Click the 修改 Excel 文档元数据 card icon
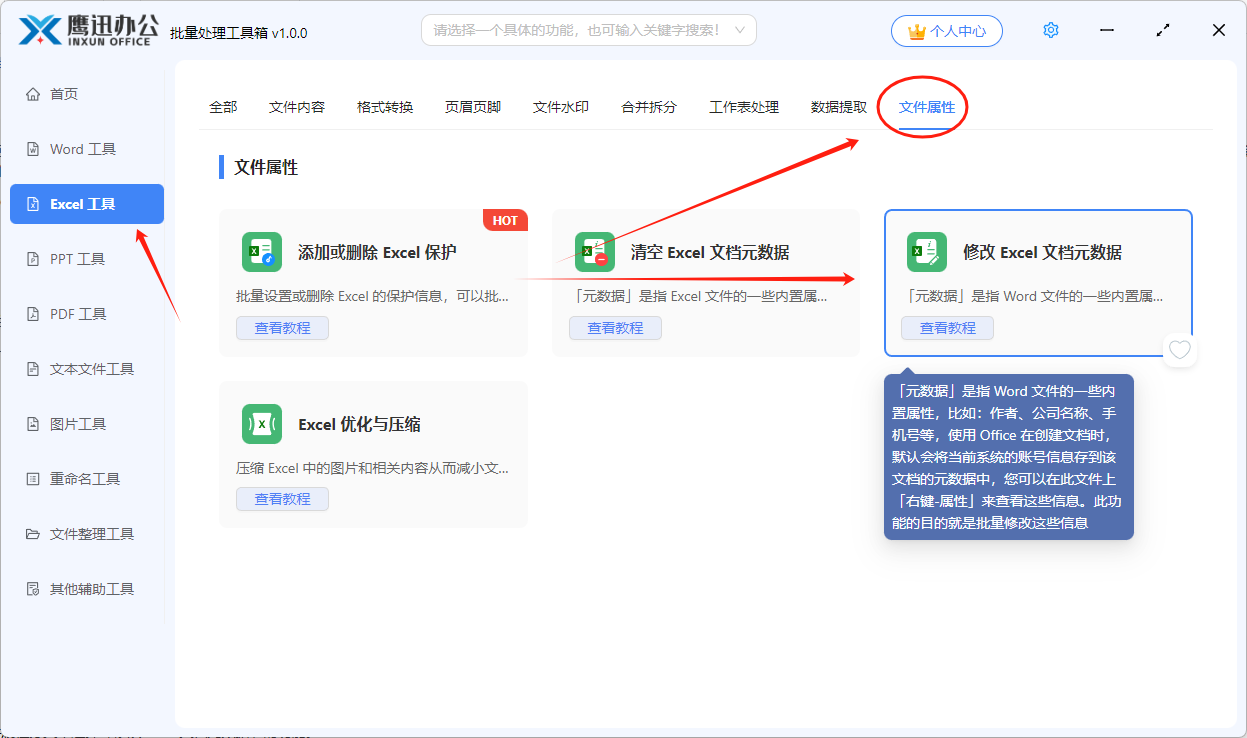This screenshot has height=738, width=1247. click(x=926, y=252)
